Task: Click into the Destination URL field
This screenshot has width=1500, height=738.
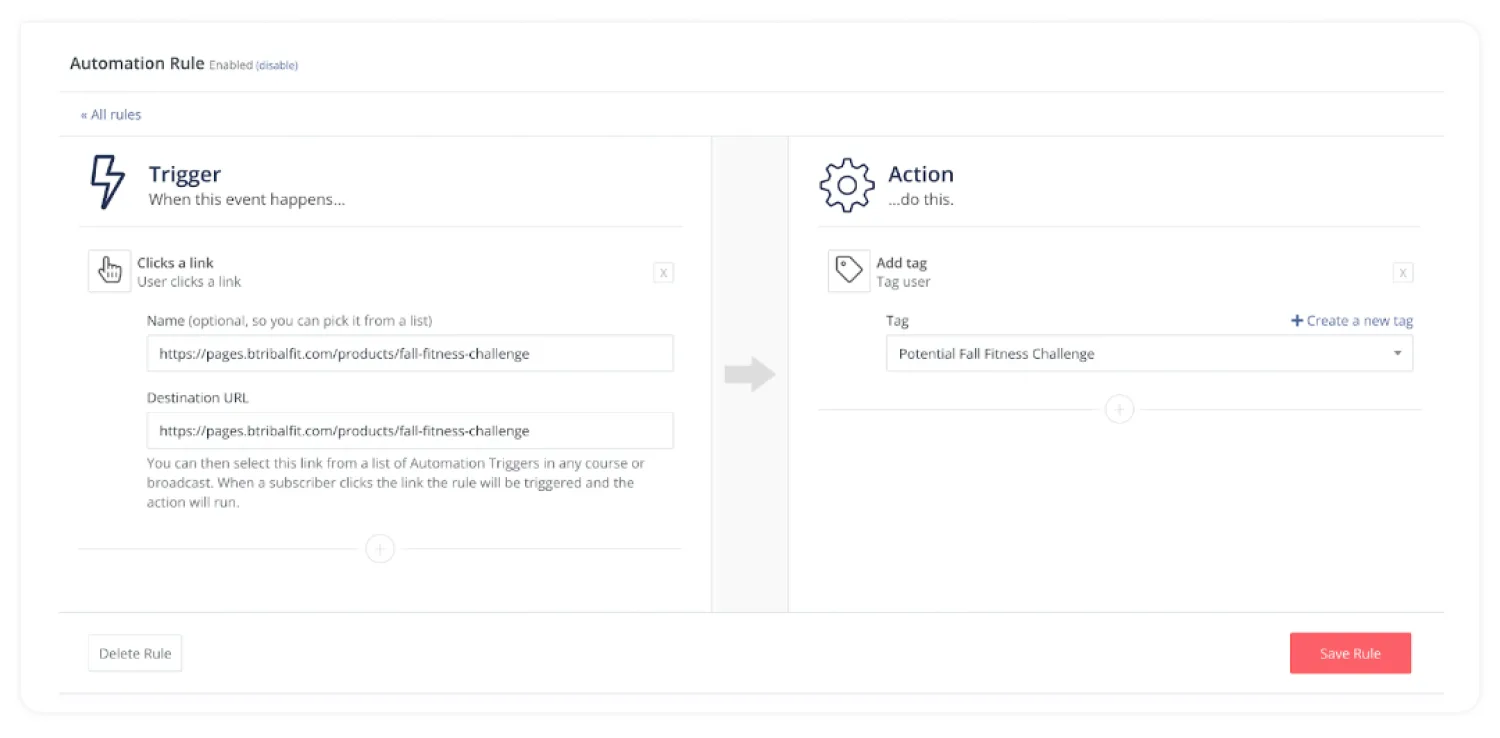Action: click(x=410, y=431)
